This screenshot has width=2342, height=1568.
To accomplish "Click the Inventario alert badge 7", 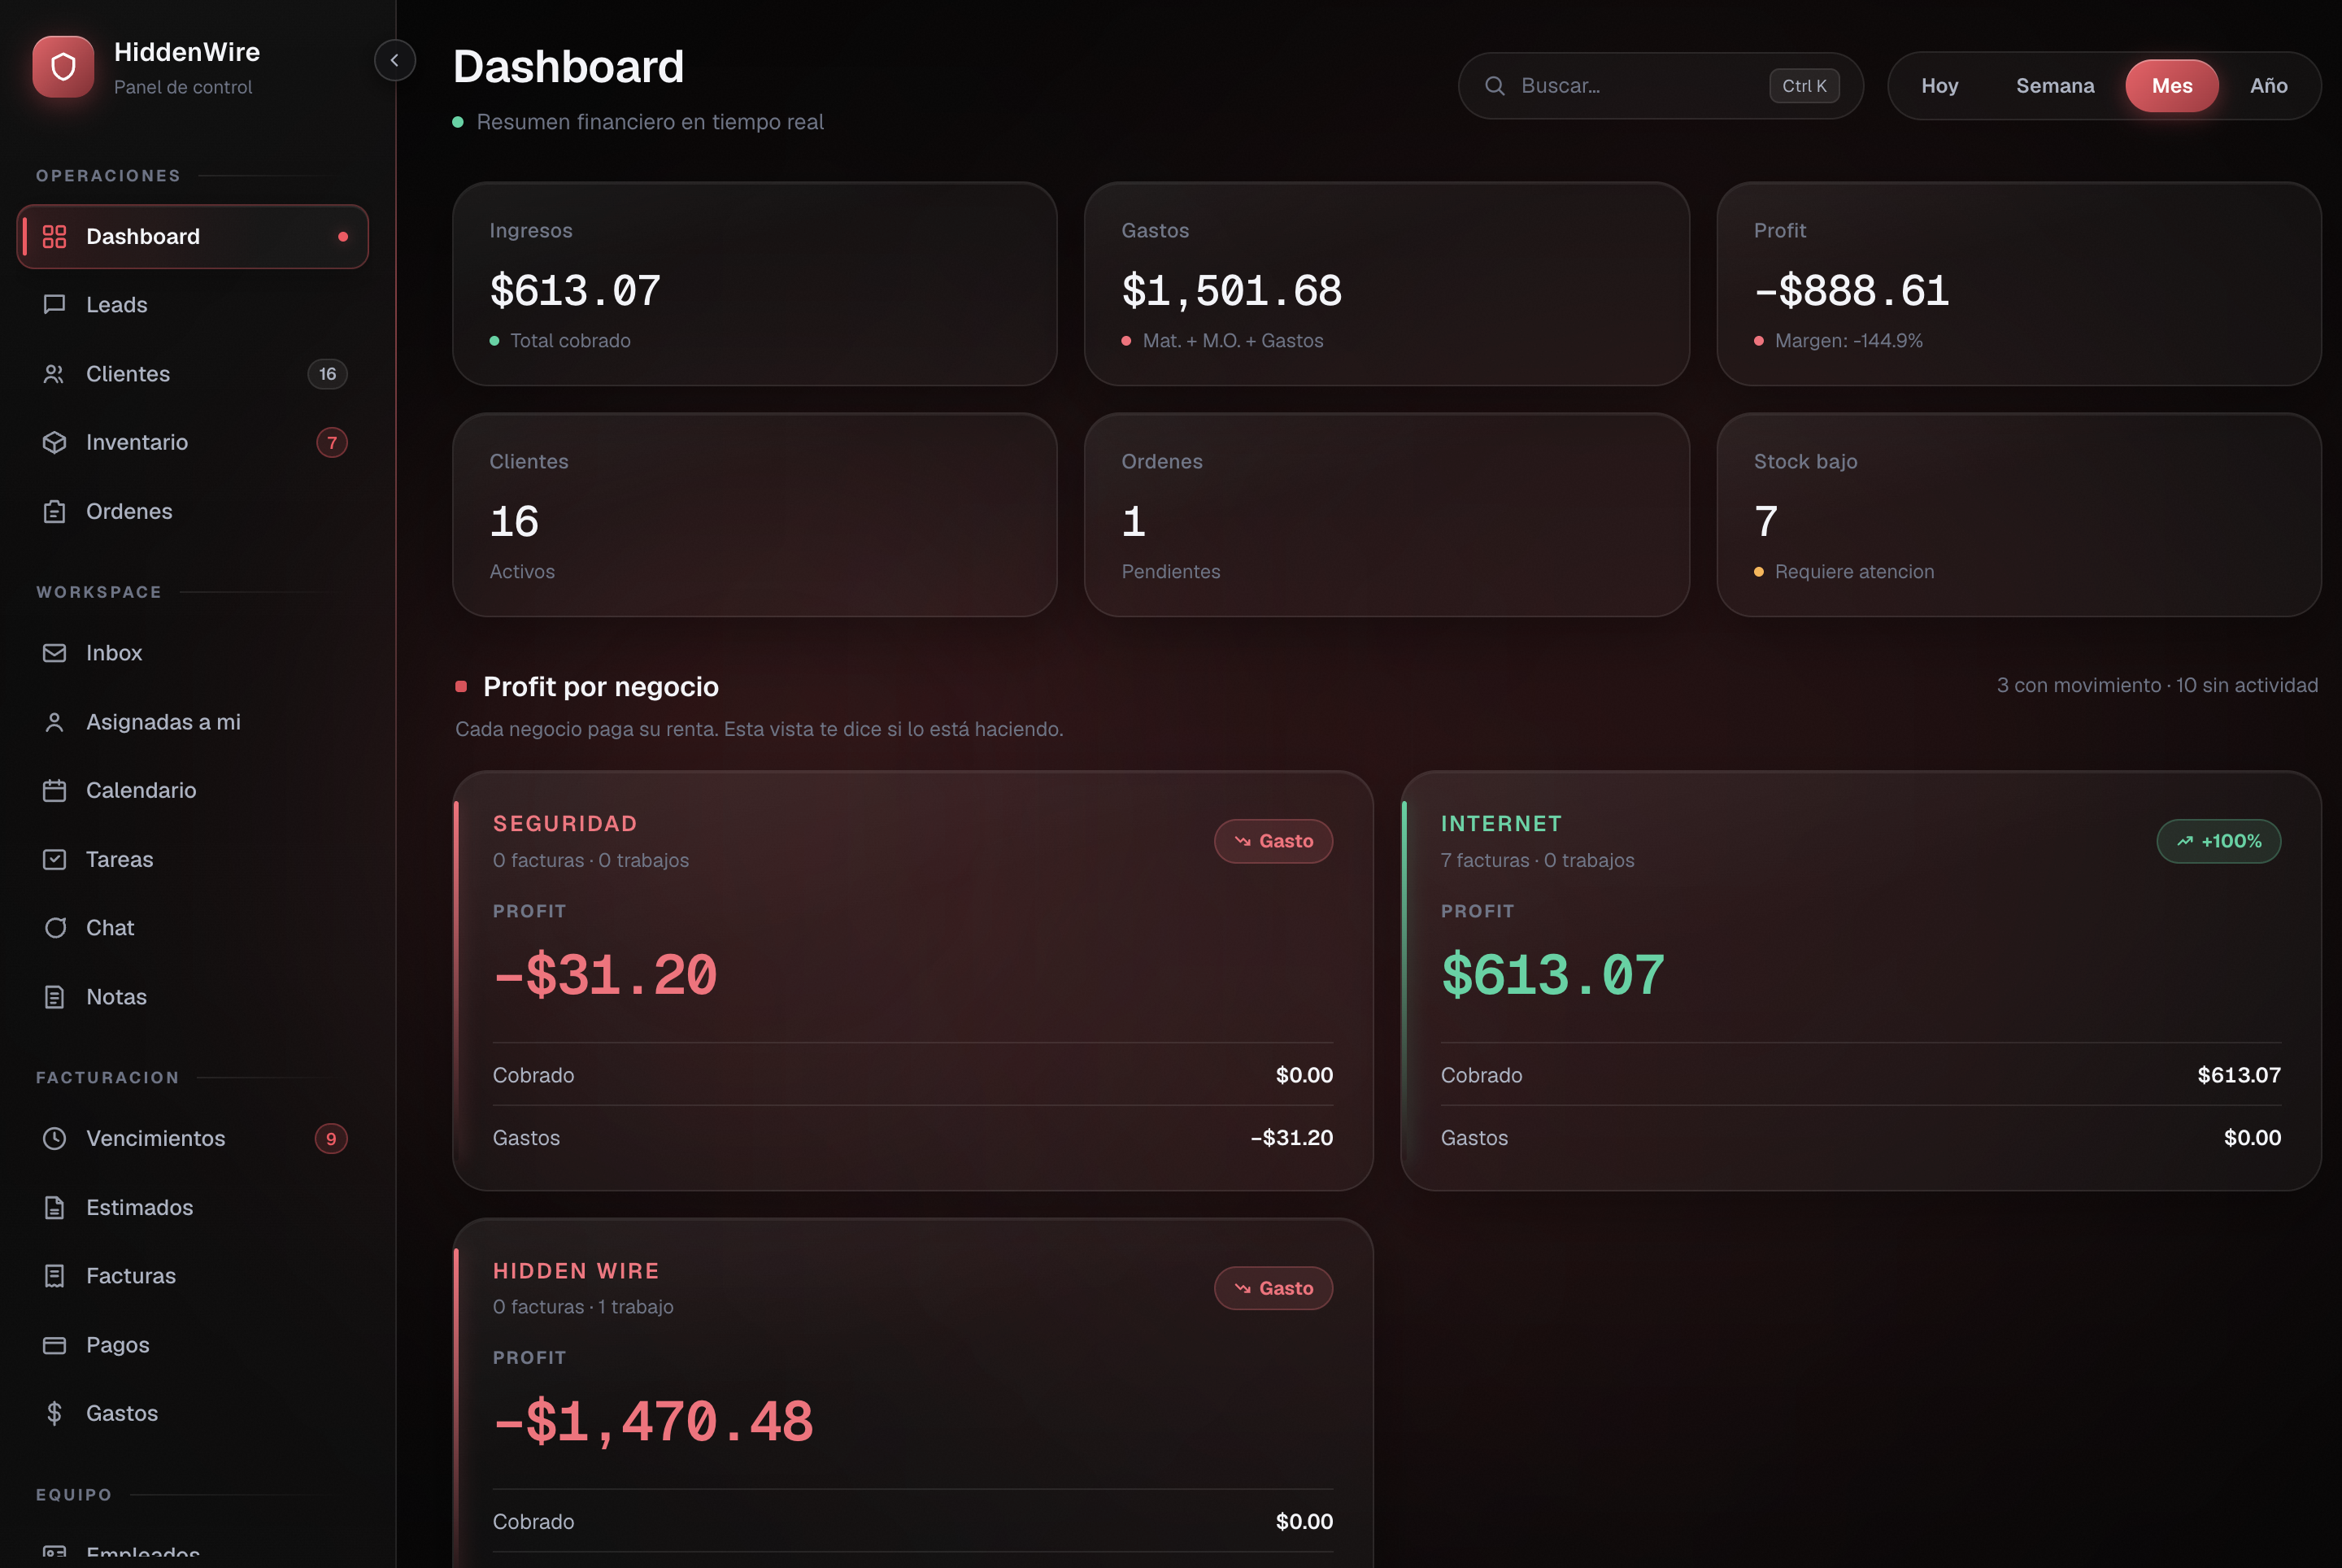I will pos(331,442).
